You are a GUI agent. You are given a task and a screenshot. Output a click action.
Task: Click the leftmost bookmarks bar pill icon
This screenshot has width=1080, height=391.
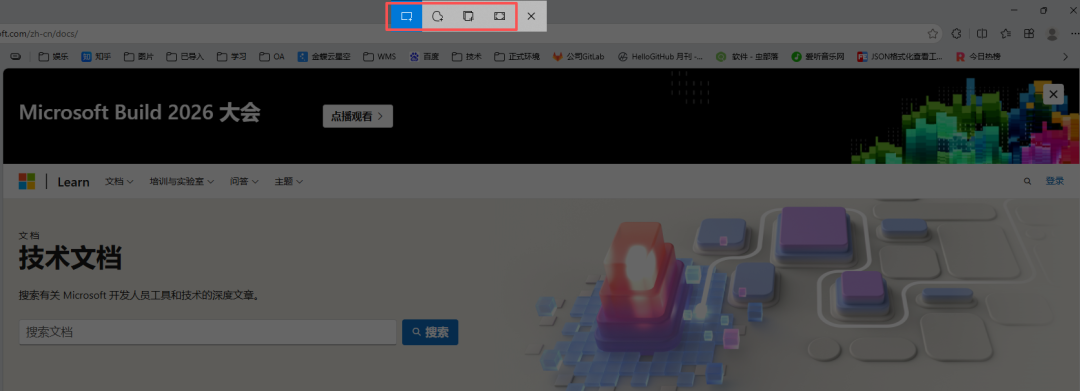15,56
